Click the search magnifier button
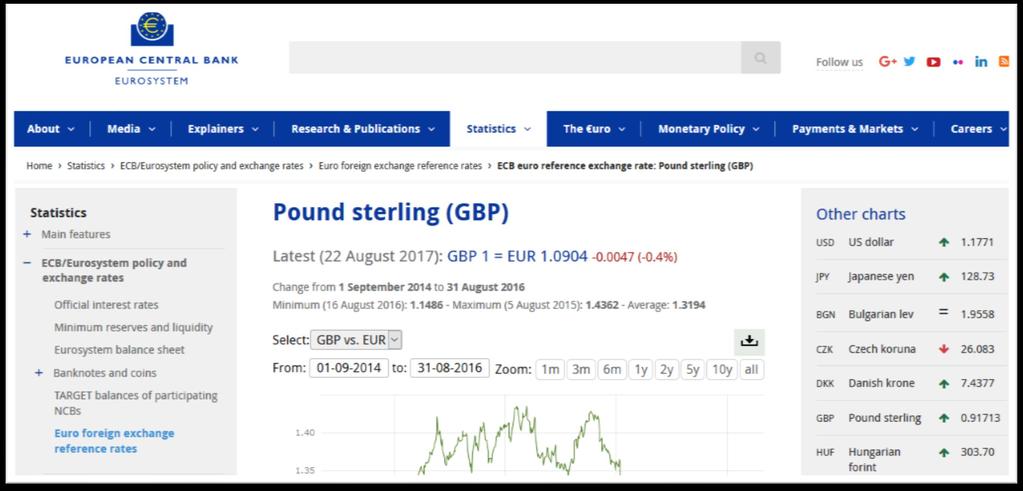 pyautogui.click(x=761, y=57)
